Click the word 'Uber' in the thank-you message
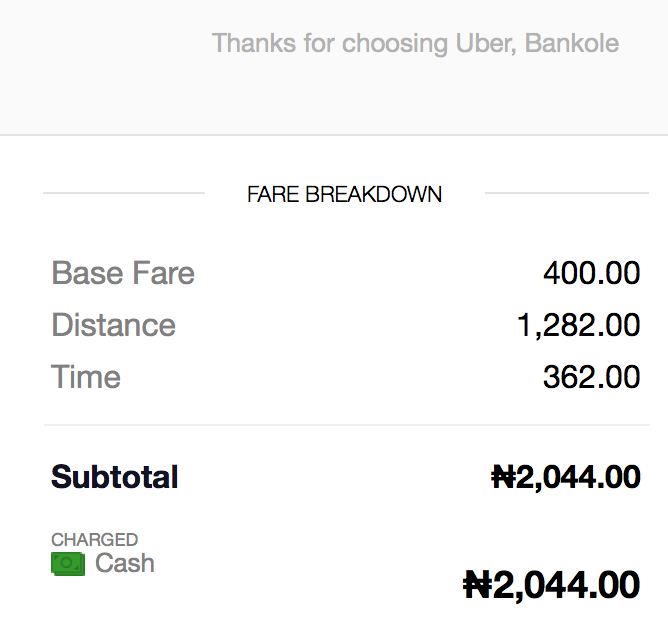 pyautogui.click(x=483, y=44)
